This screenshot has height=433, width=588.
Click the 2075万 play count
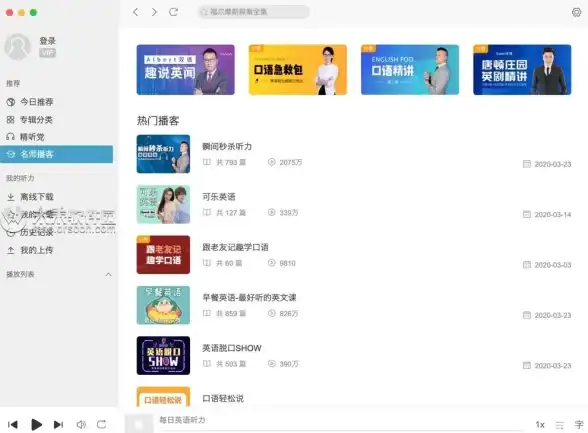pyautogui.click(x=291, y=162)
